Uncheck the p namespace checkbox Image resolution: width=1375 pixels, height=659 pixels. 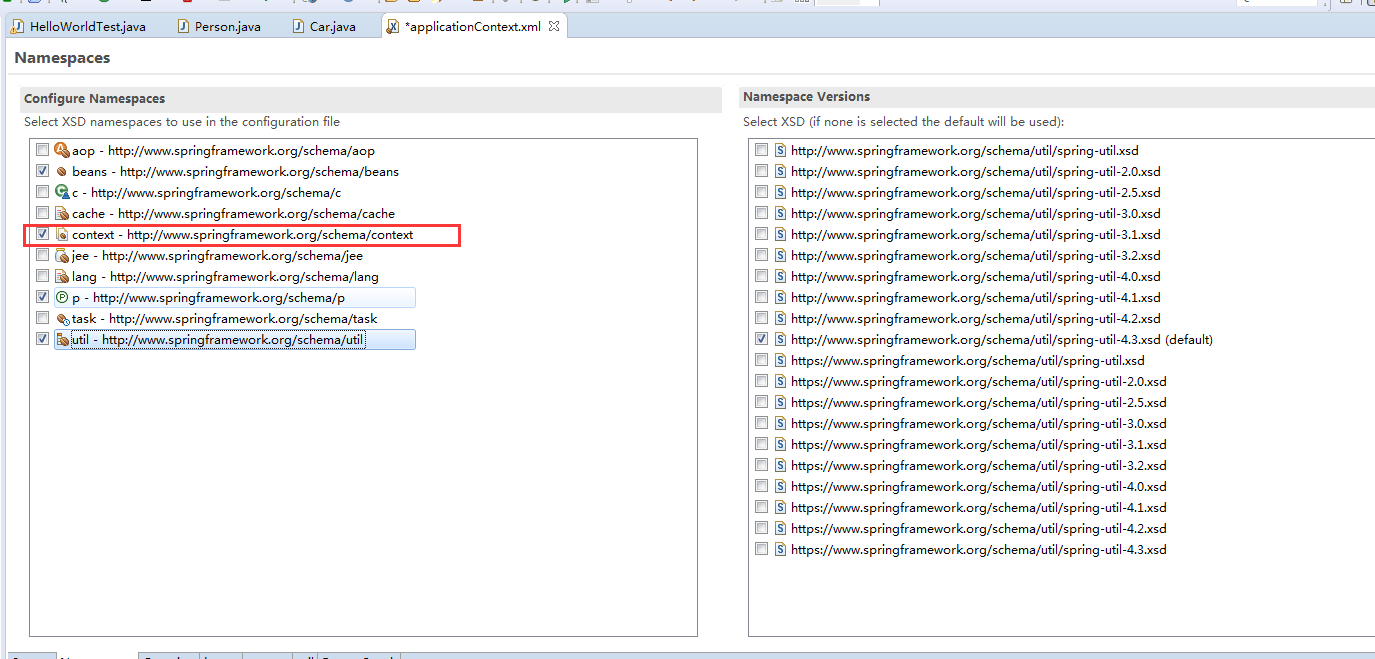tap(42, 298)
